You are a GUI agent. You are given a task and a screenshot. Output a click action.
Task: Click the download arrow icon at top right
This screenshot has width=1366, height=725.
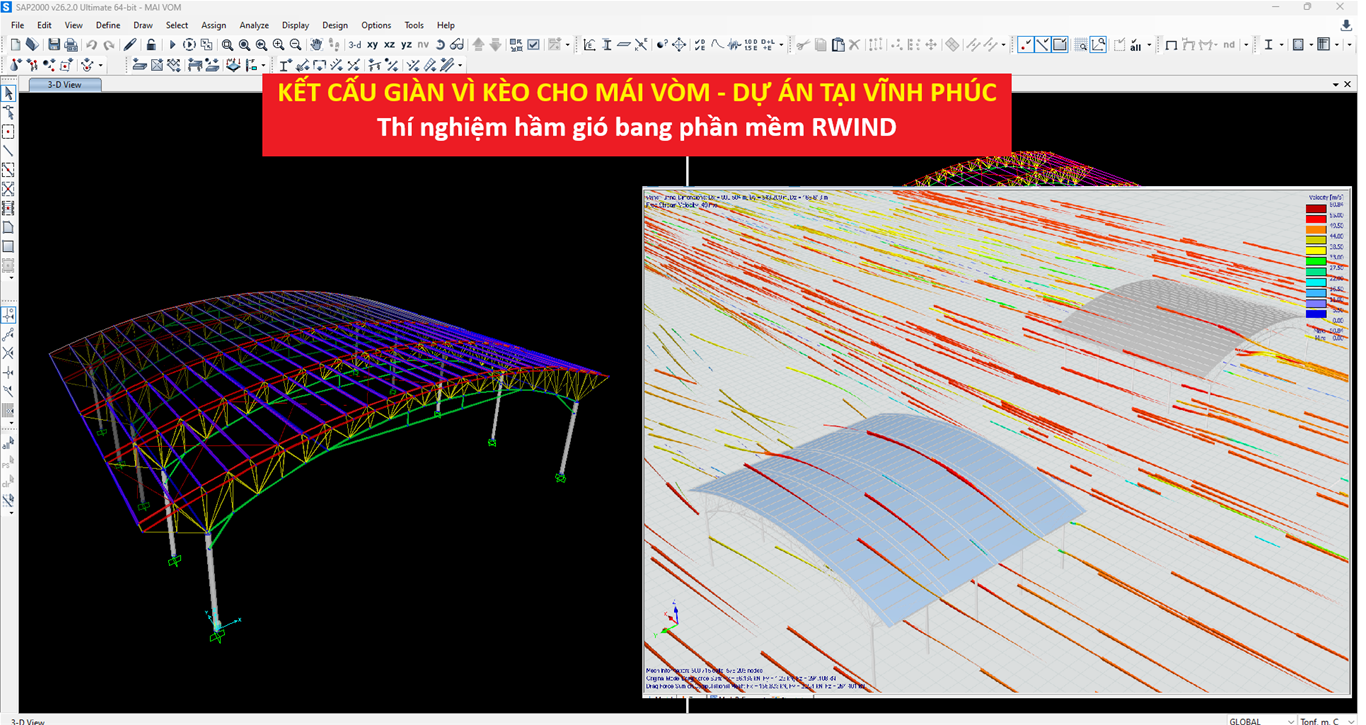1346,25
